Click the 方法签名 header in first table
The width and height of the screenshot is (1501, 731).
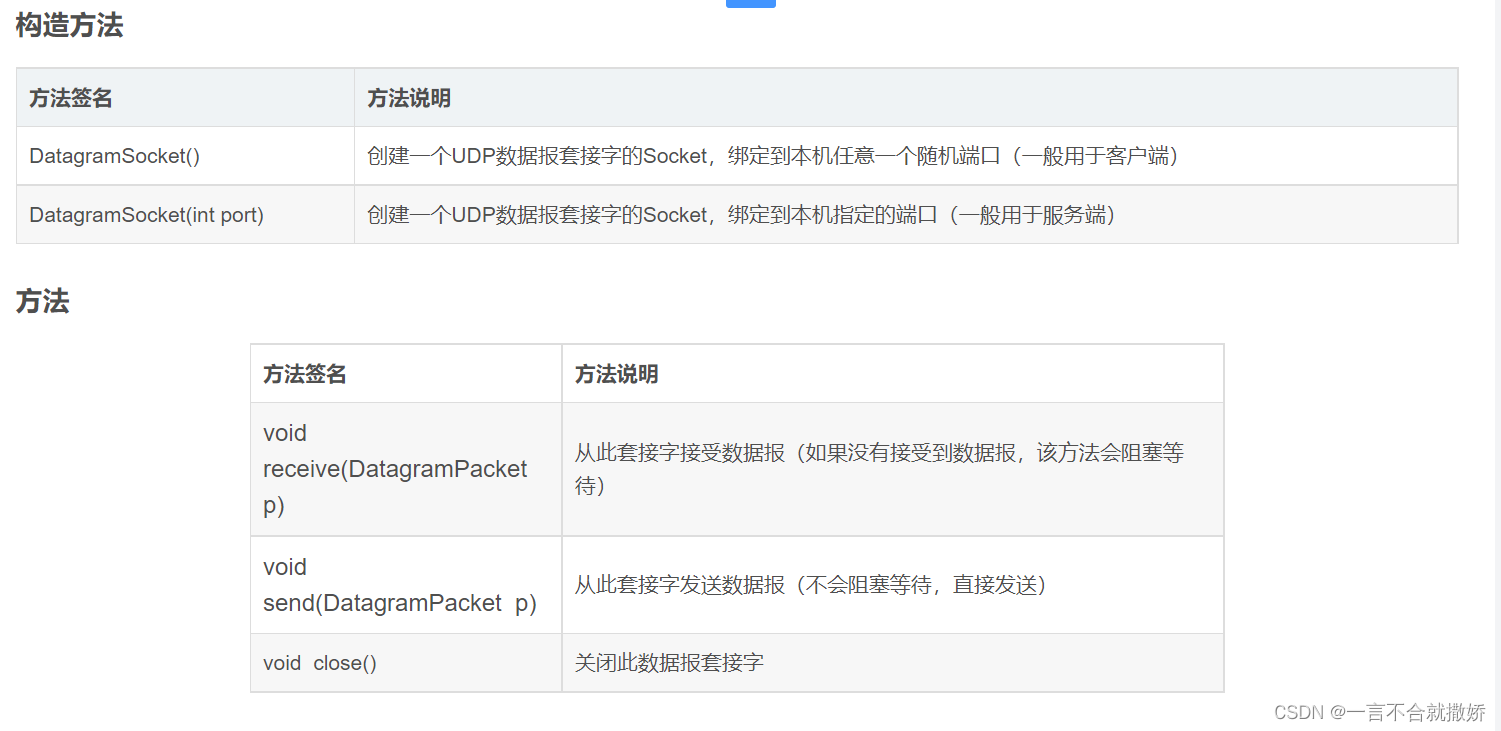(71, 98)
